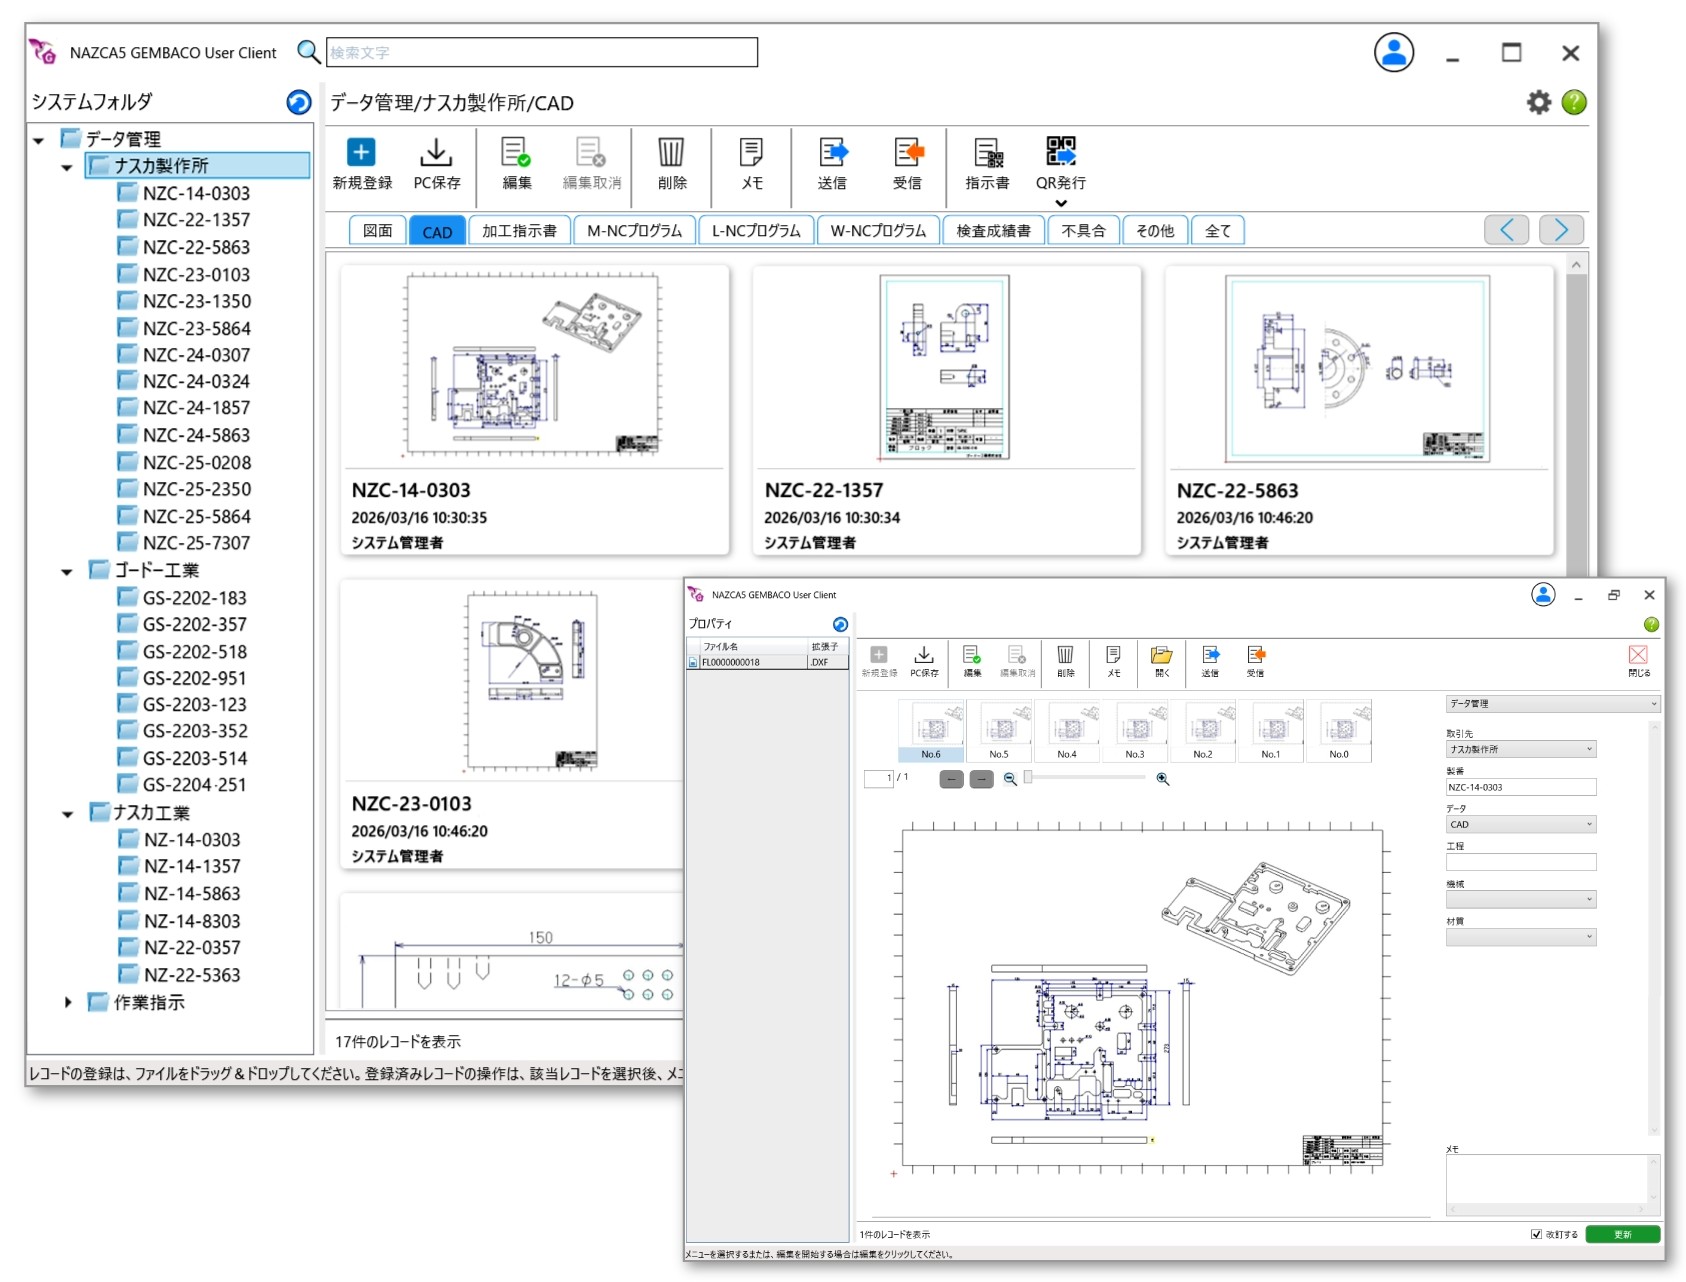Collapse ナスカ製作所 tree node arrow
Image resolution: width=1686 pixels, height=1282 pixels.
[67, 167]
